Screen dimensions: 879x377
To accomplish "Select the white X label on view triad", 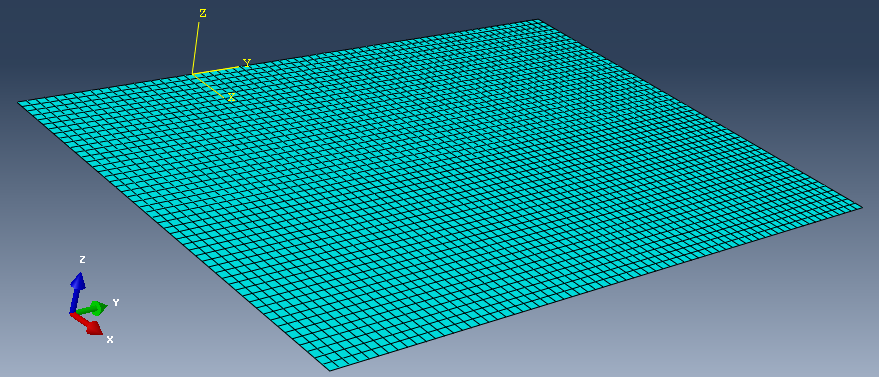I will point(110,339).
